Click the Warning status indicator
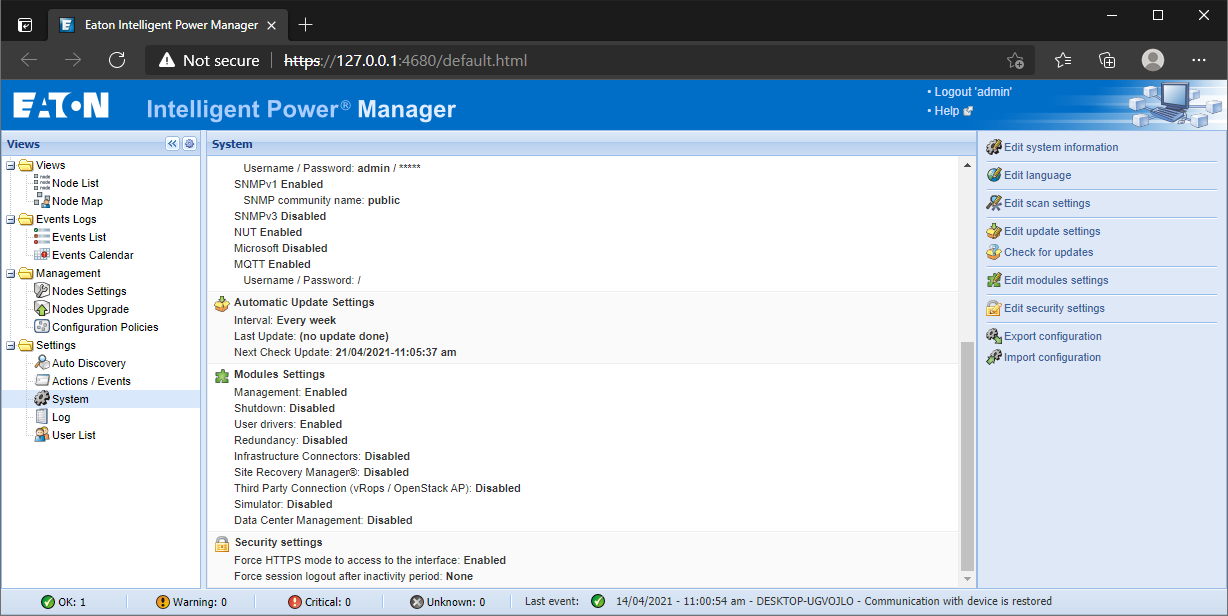 click(x=191, y=602)
